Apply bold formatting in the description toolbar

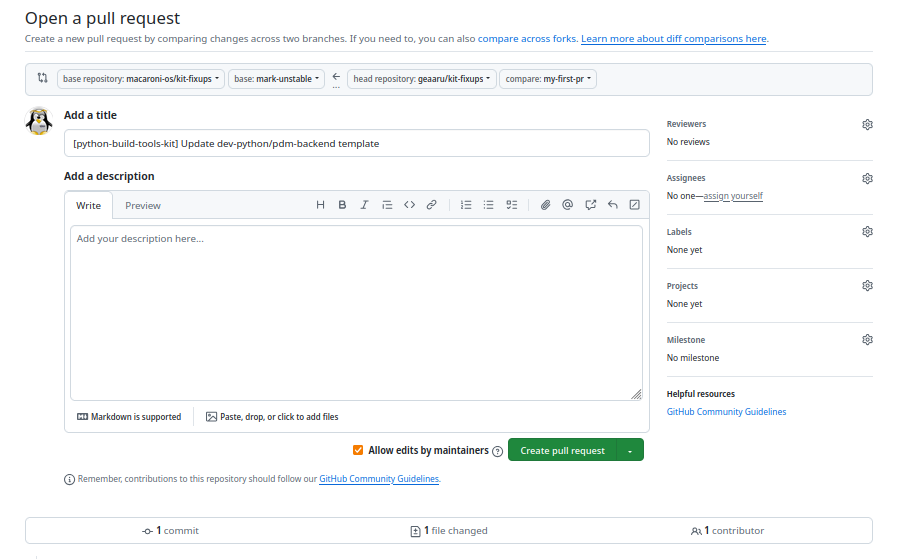click(342, 205)
